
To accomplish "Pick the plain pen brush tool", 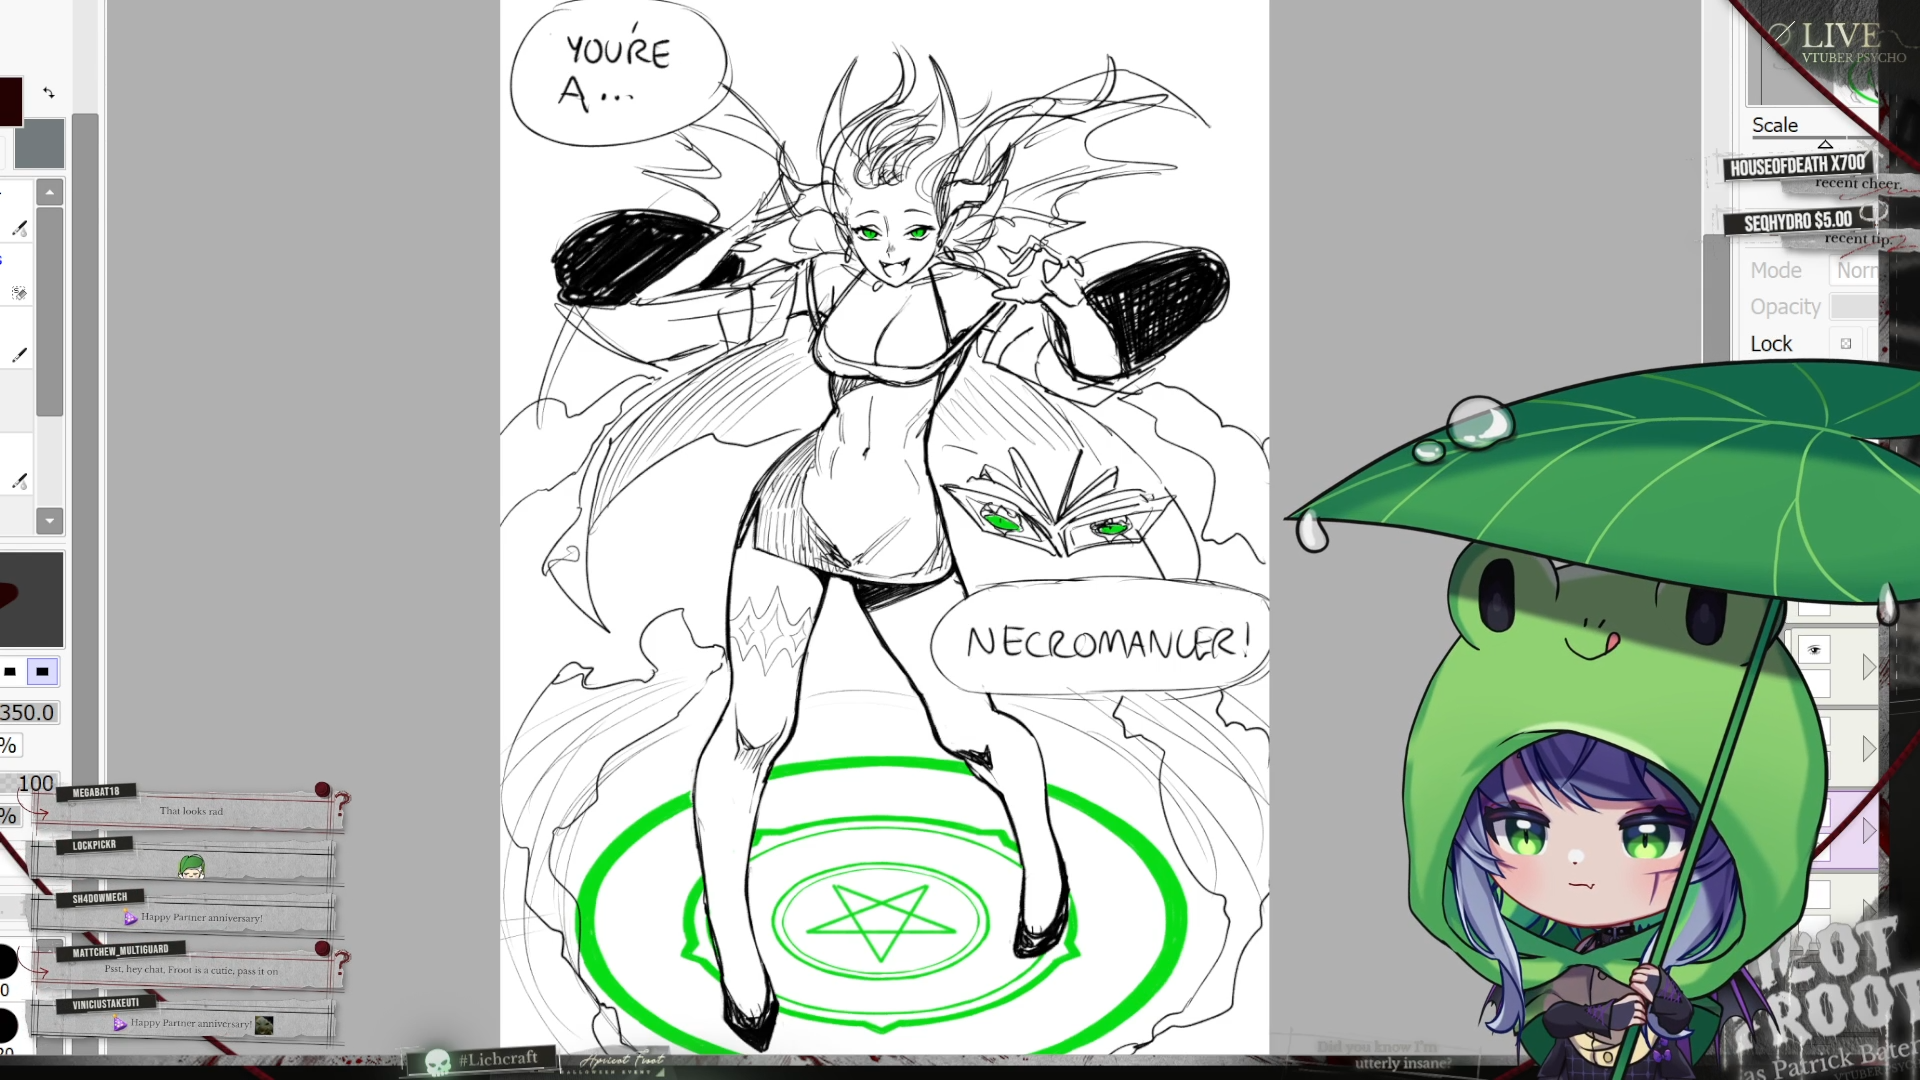I will [19, 355].
